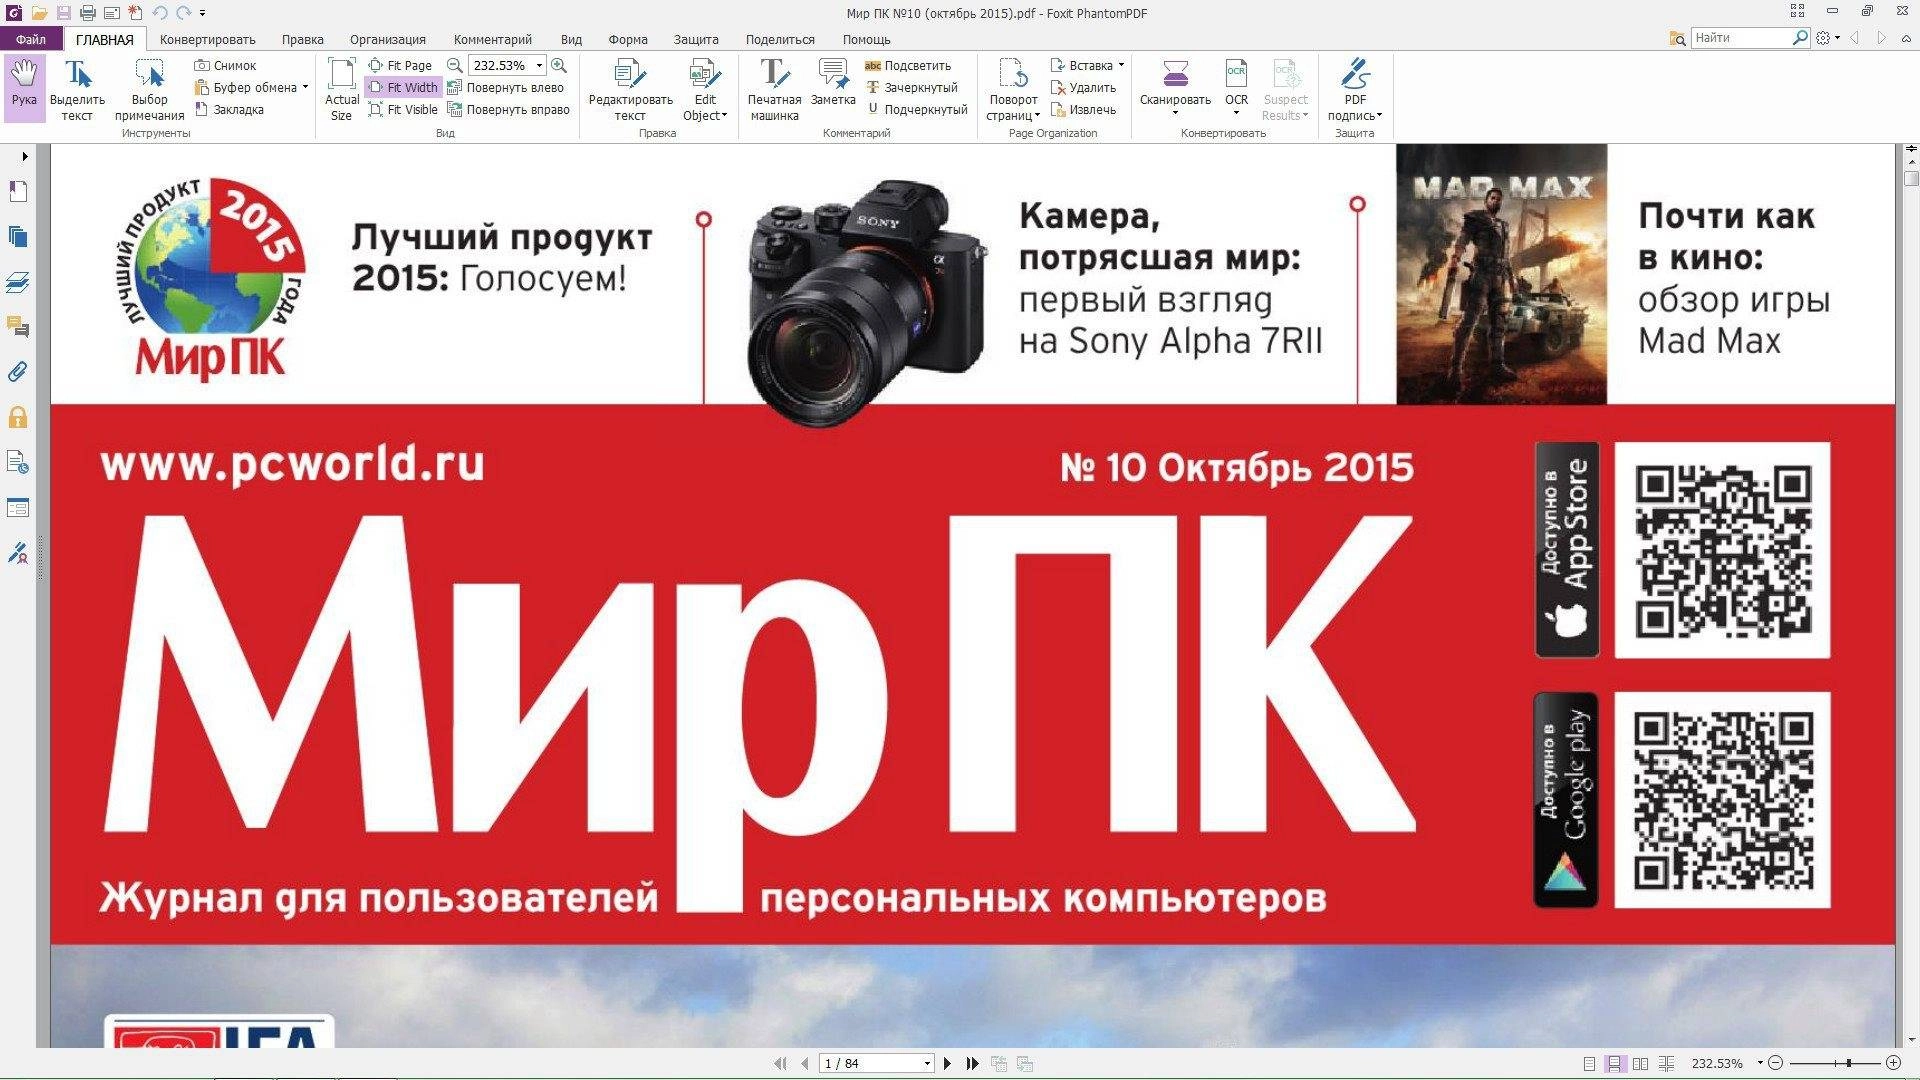Open the Файл menu

tap(31, 39)
